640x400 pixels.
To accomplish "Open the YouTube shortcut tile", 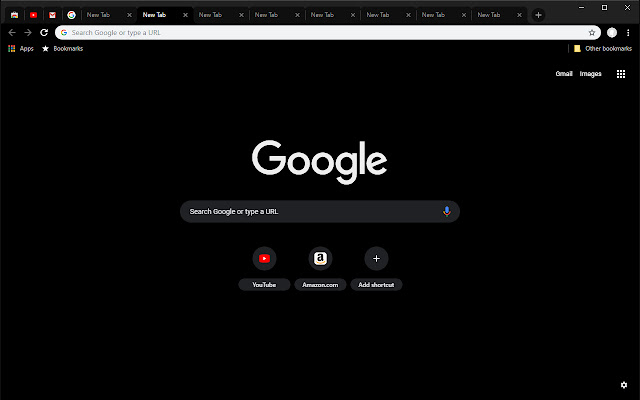I will pos(264,258).
